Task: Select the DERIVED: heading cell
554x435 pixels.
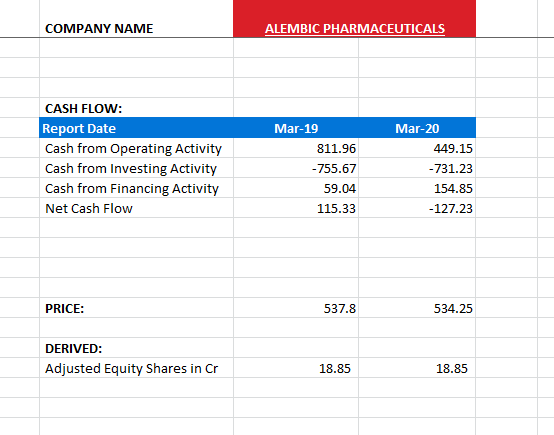Action: pyautogui.click(x=136, y=348)
